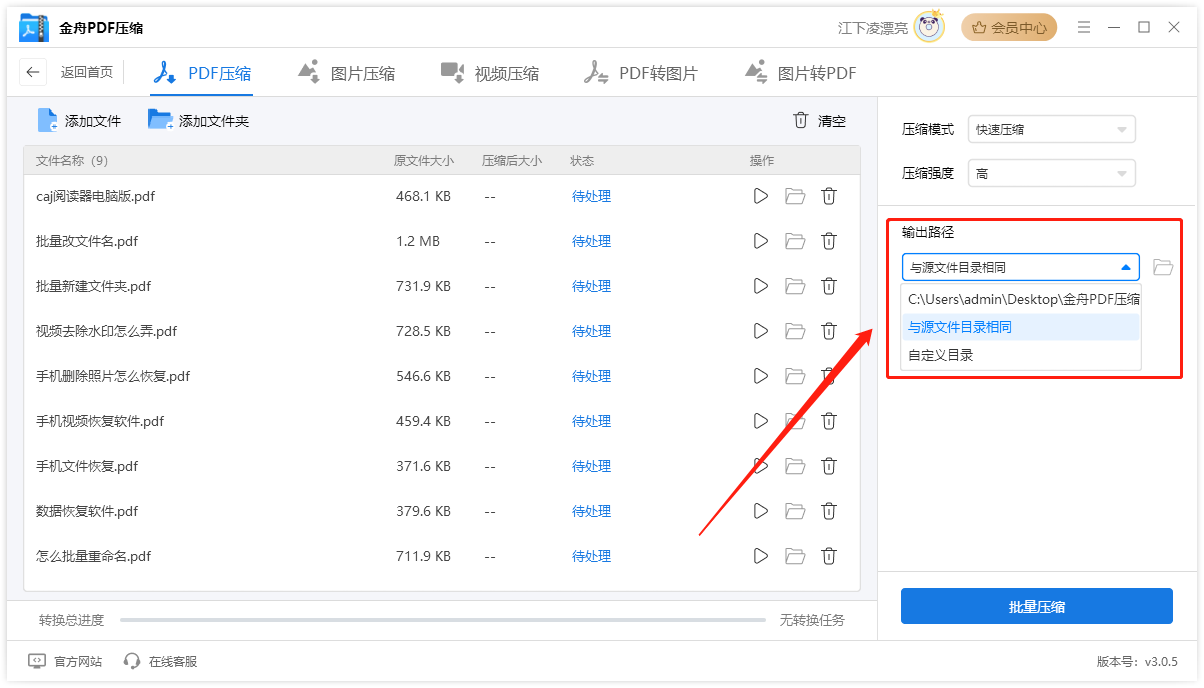Open 压缩模式 dropdown showing 快速压缩

click(1052, 129)
